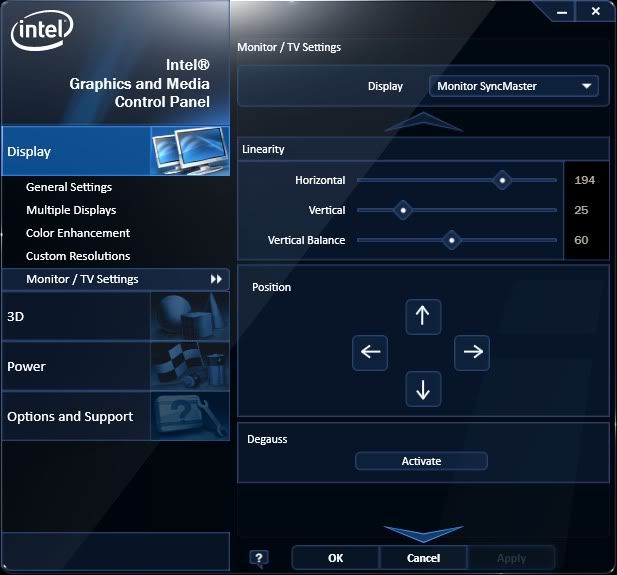Click the Position label
This screenshot has width=617, height=575.
272,287
